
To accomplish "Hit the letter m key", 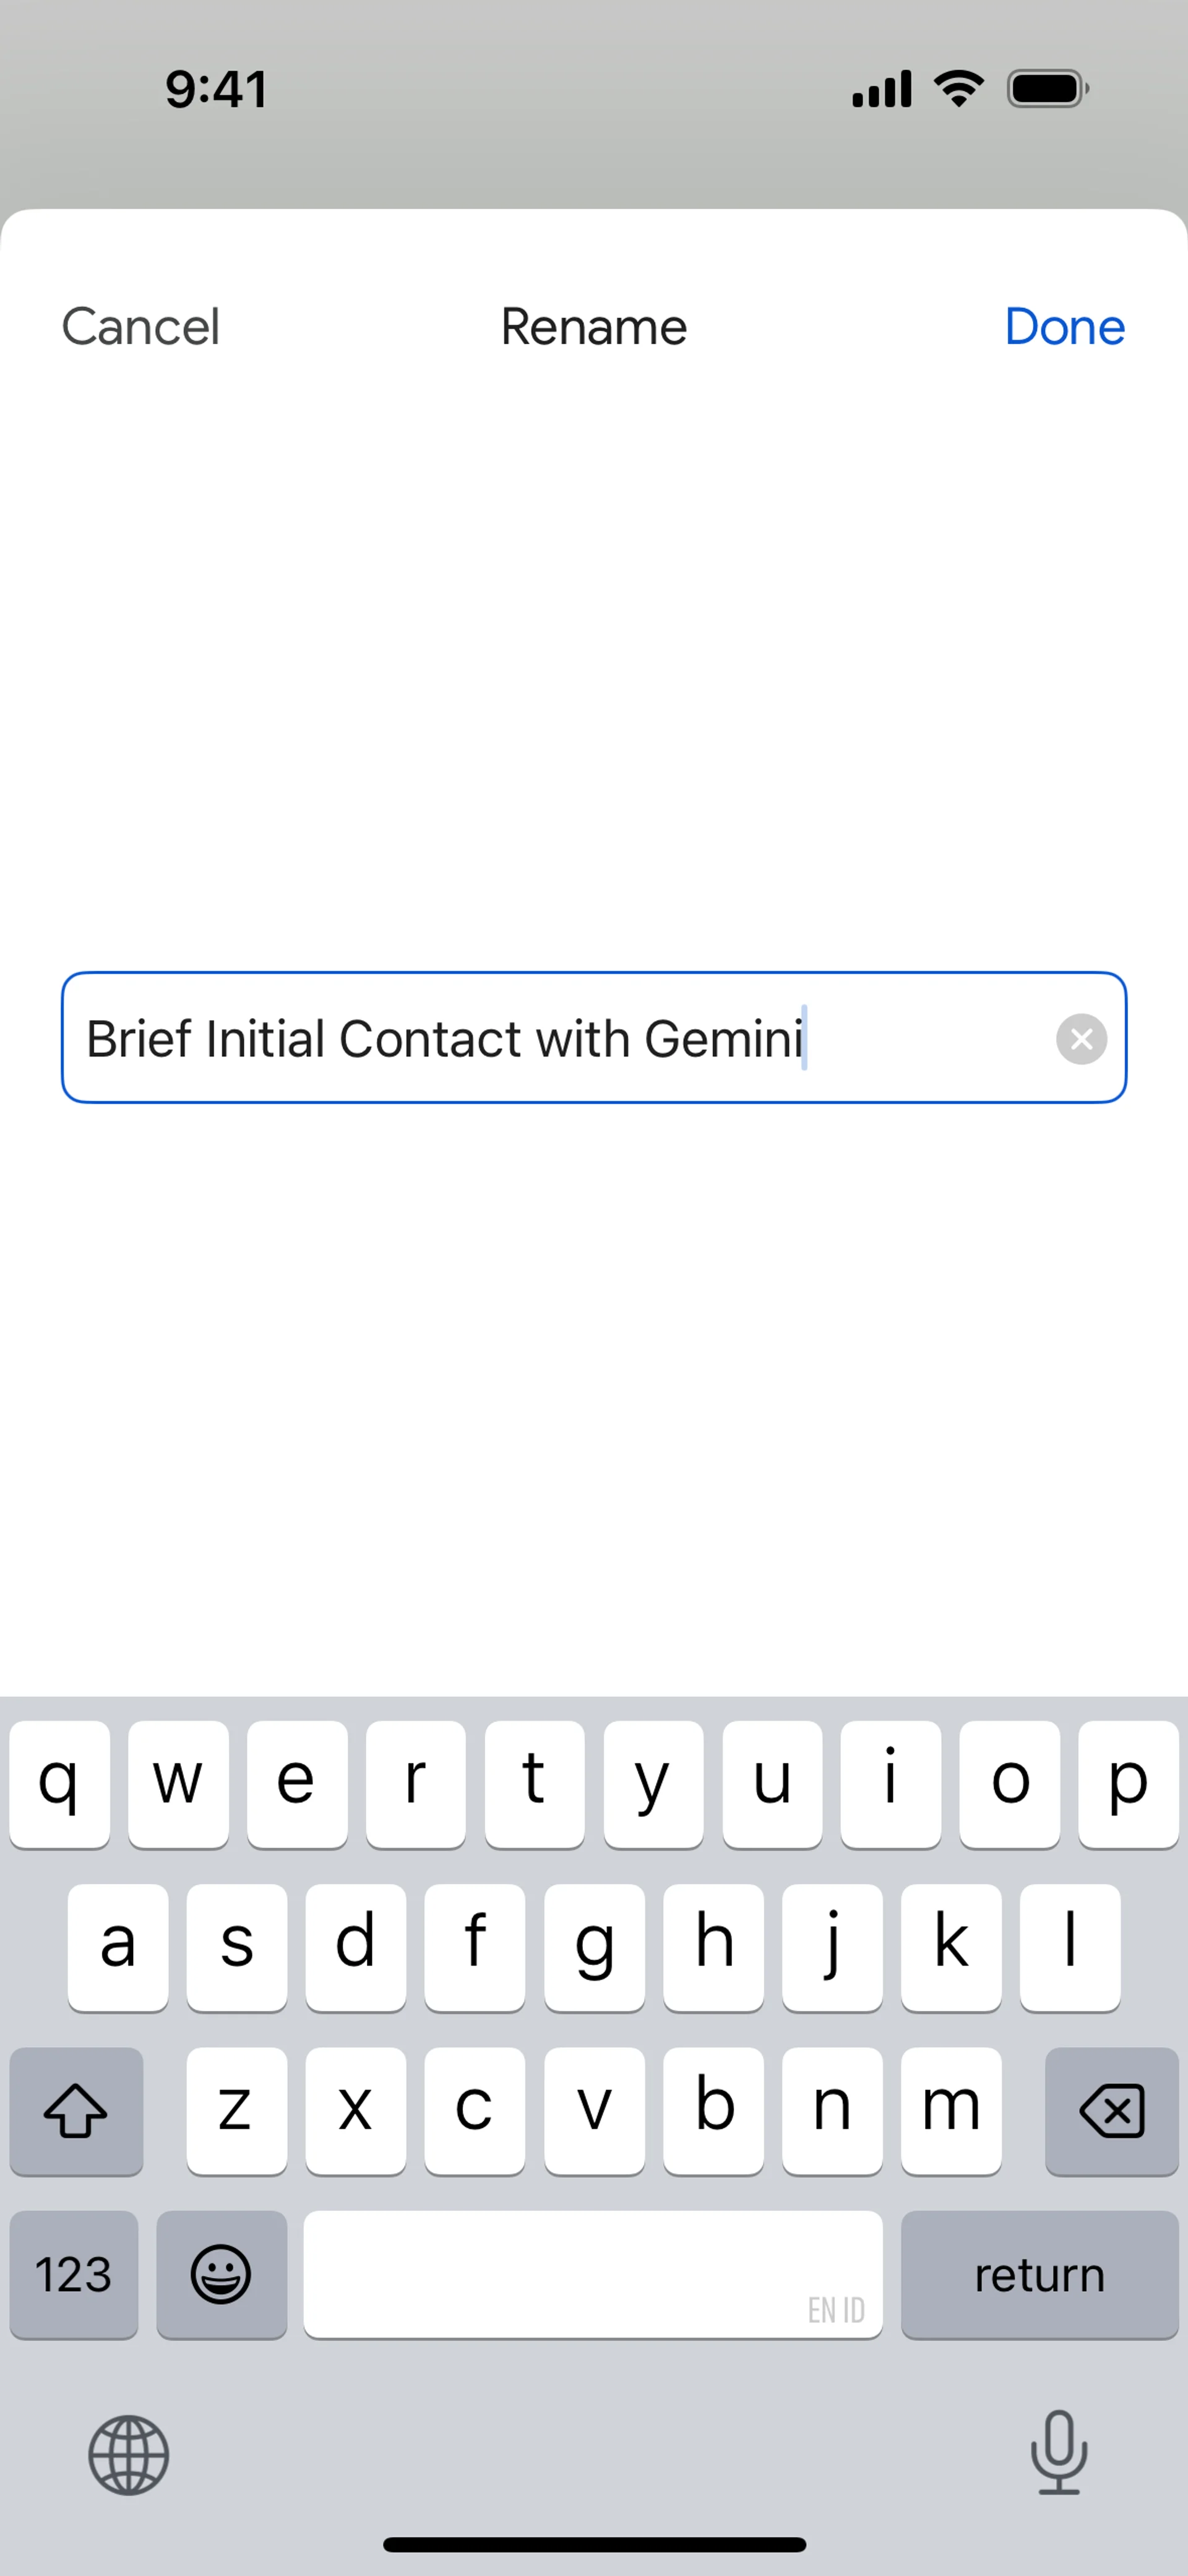I will tap(950, 2110).
